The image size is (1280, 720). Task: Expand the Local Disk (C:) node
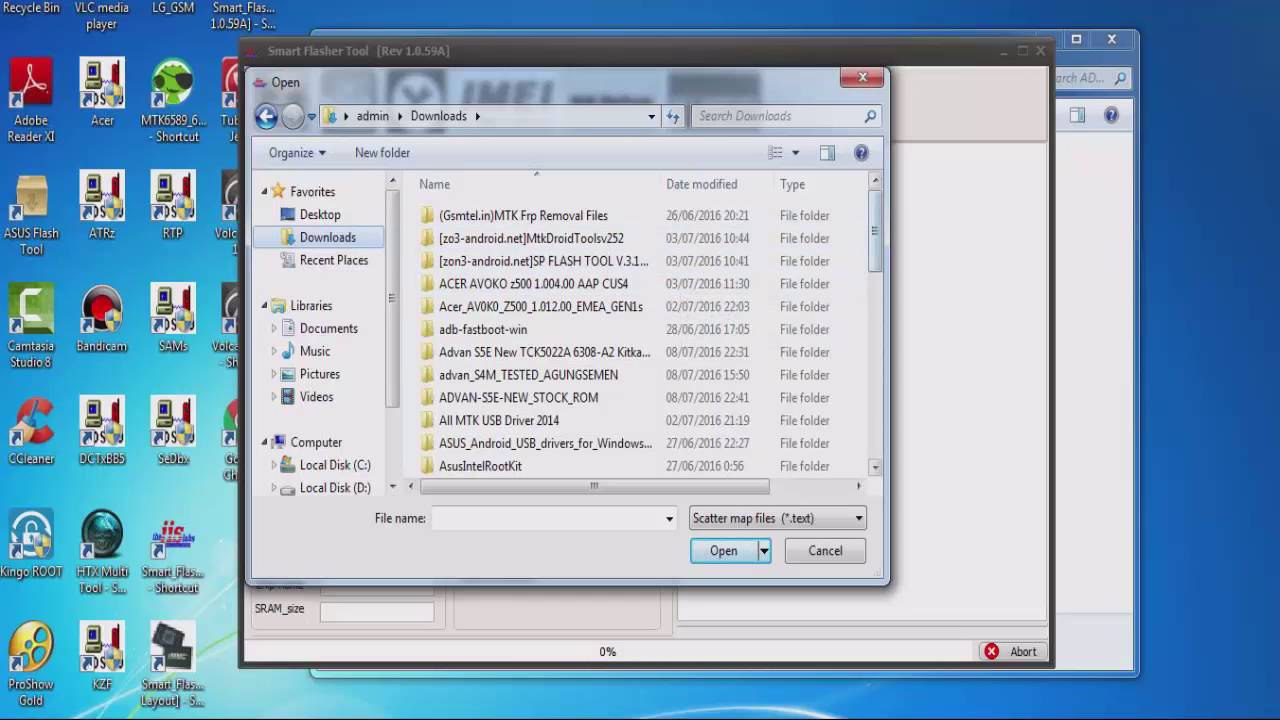(x=274, y=465)
